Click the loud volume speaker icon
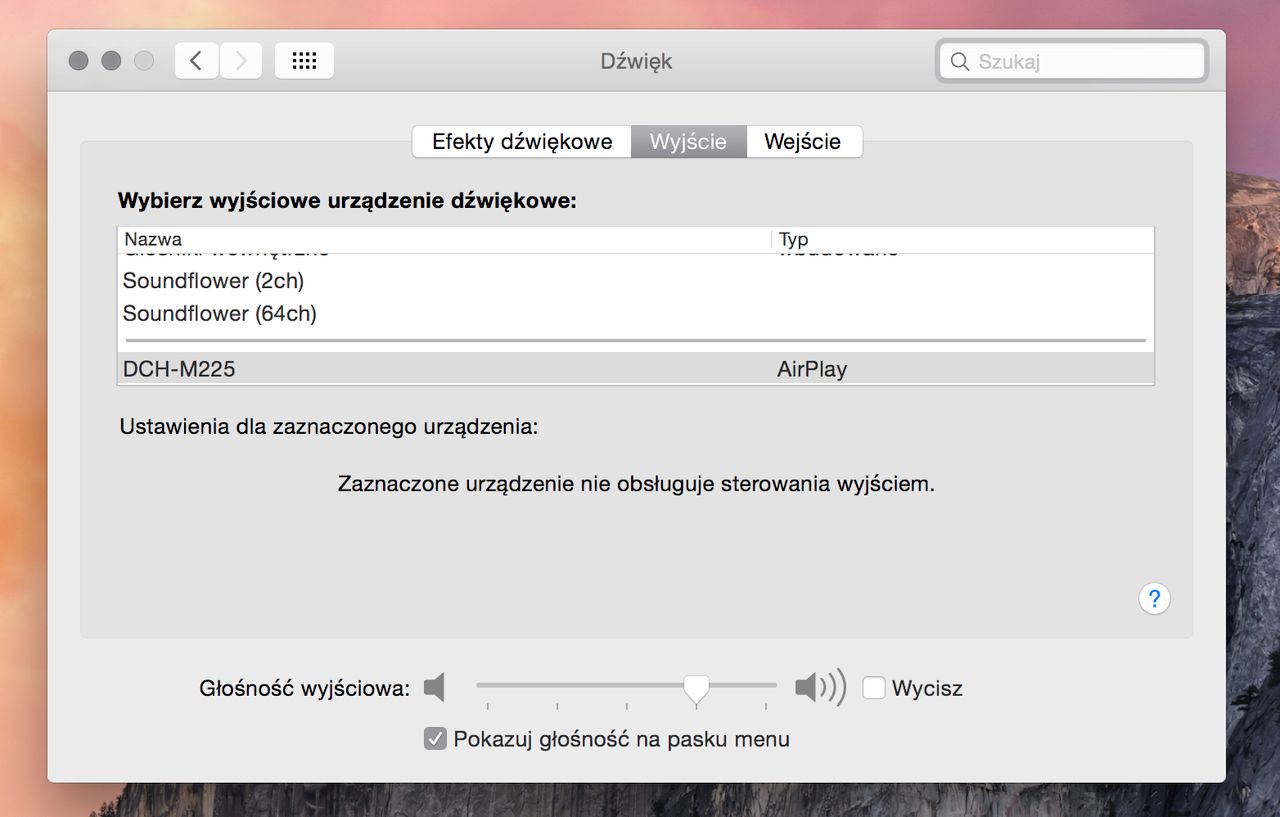Viewport: 1280px width, 817px height. pos(821,688)
